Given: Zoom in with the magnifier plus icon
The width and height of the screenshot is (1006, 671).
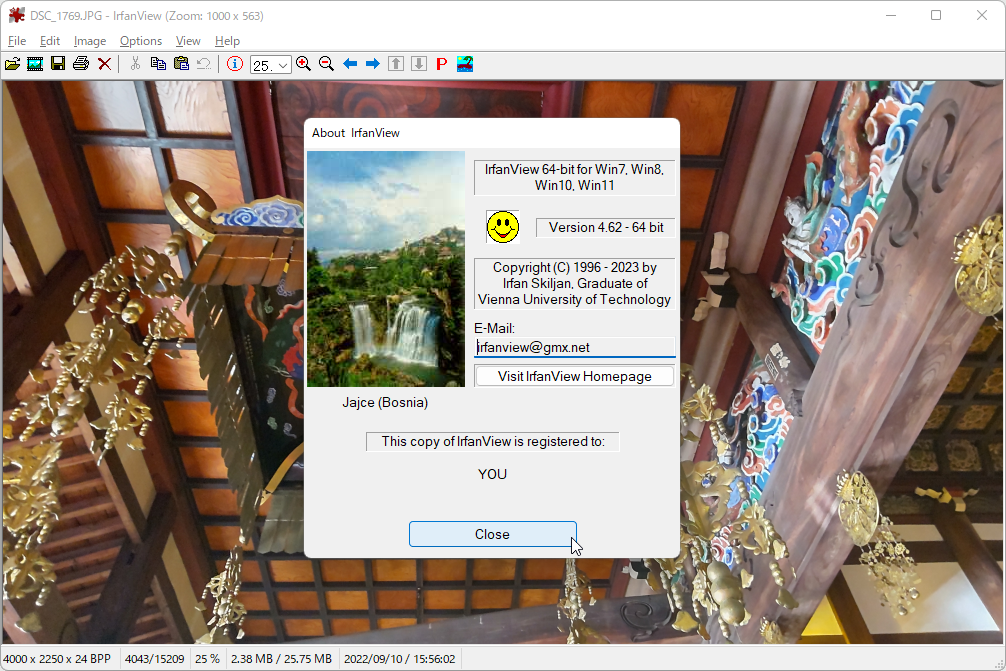Looking at the screenshot, I should 303,63.
